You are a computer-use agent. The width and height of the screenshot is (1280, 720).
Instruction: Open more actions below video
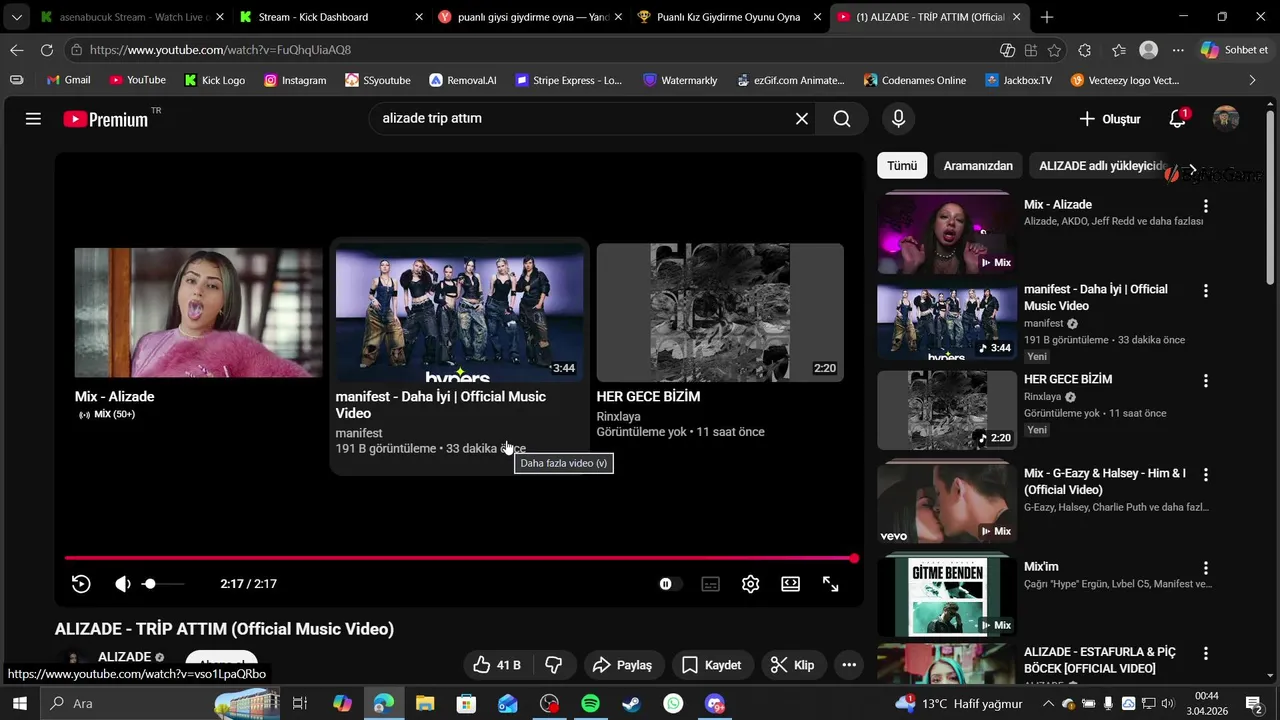point(849,665)
